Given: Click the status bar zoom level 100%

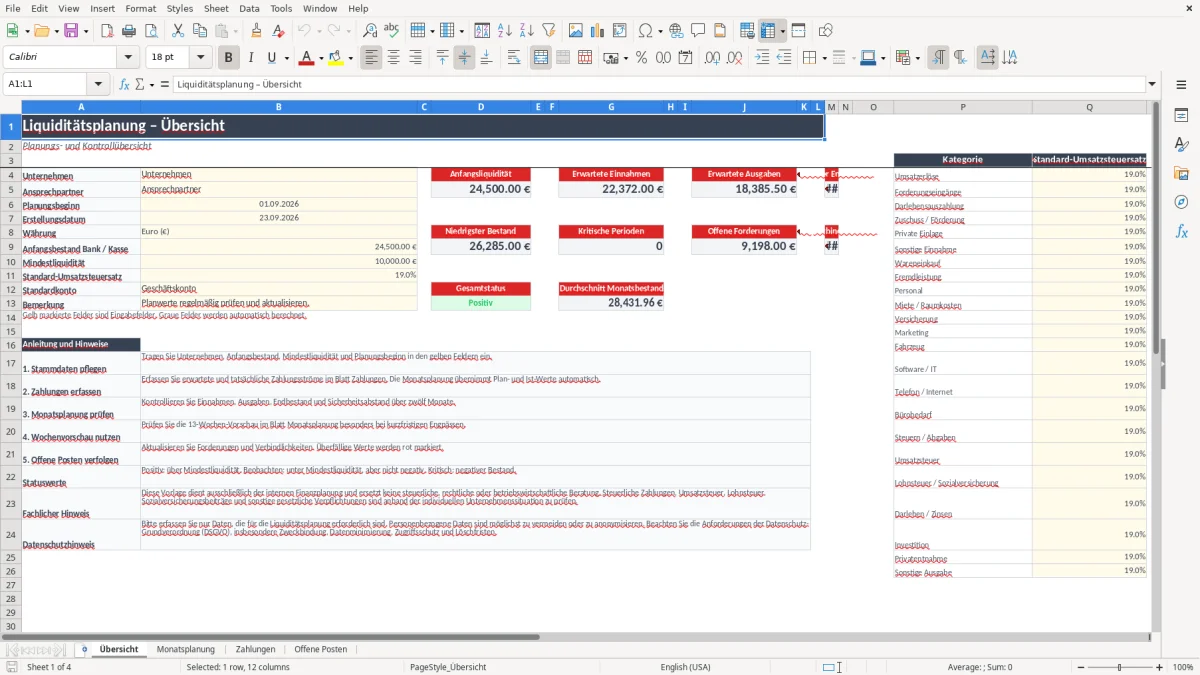Looking at the screenshot, I should (1183, 667).
